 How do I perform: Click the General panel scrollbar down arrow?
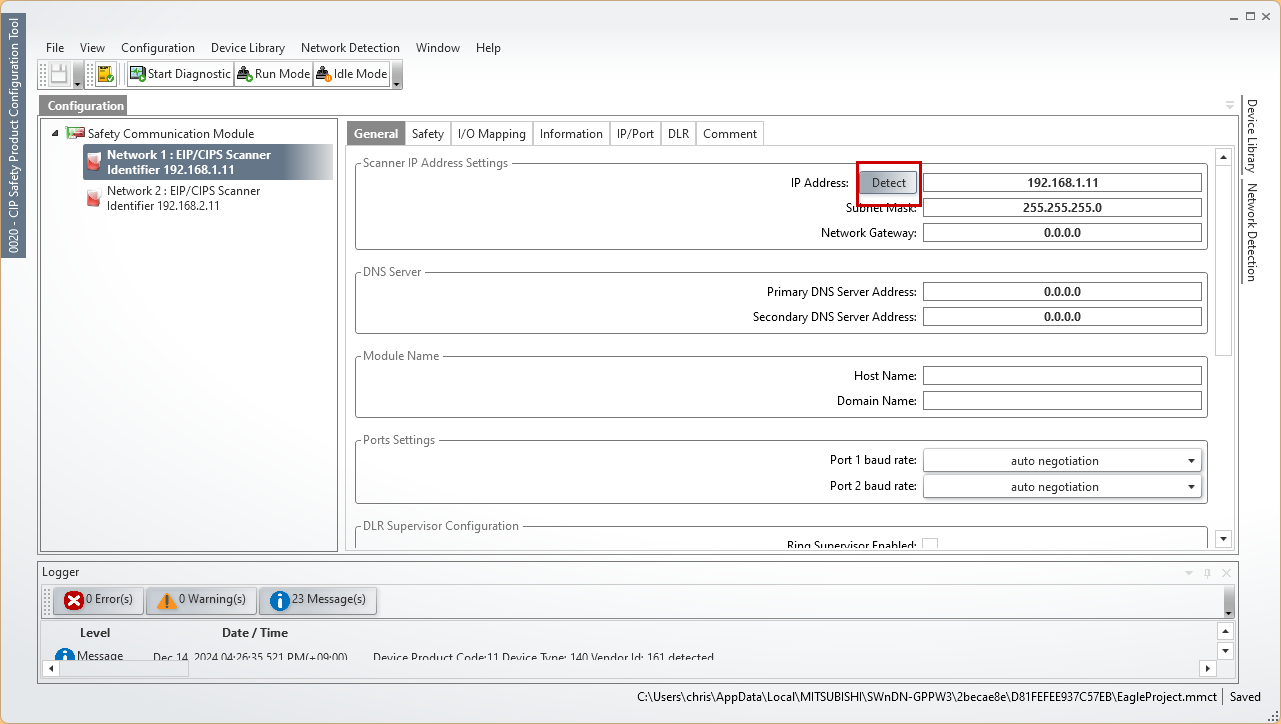click(x=1223, y=539)
